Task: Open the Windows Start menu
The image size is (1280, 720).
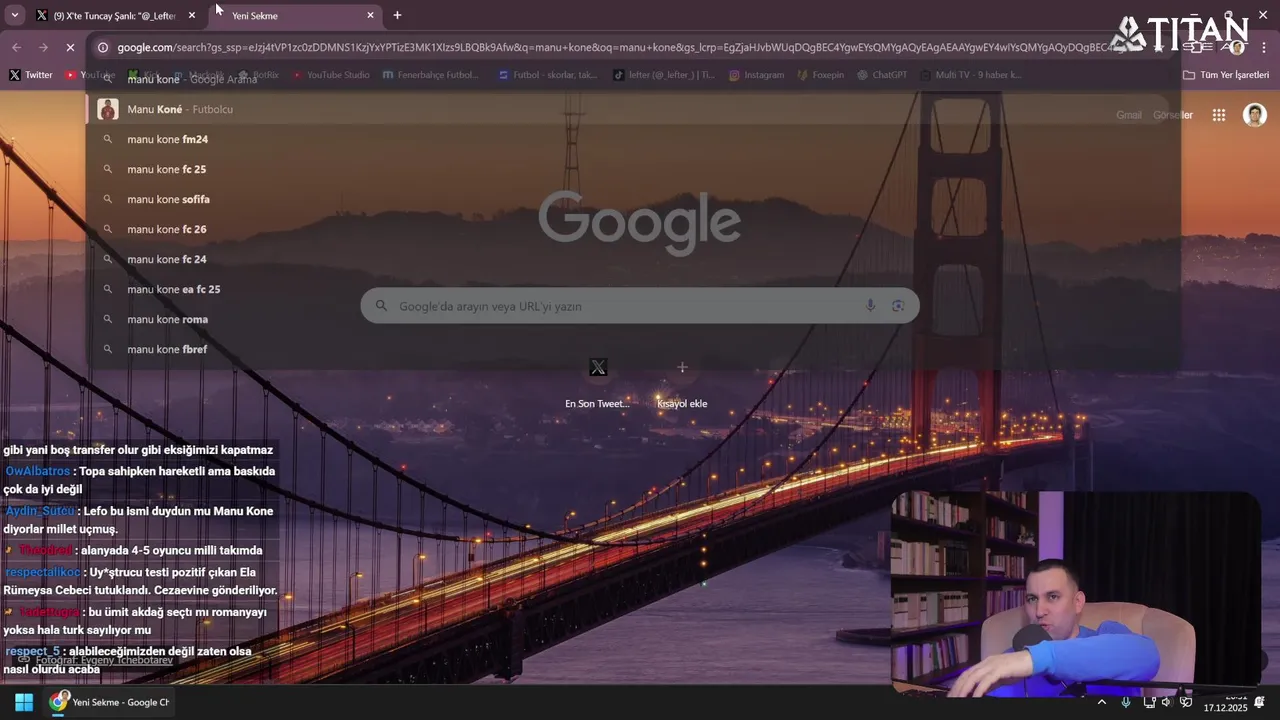Action: [24, 702]
